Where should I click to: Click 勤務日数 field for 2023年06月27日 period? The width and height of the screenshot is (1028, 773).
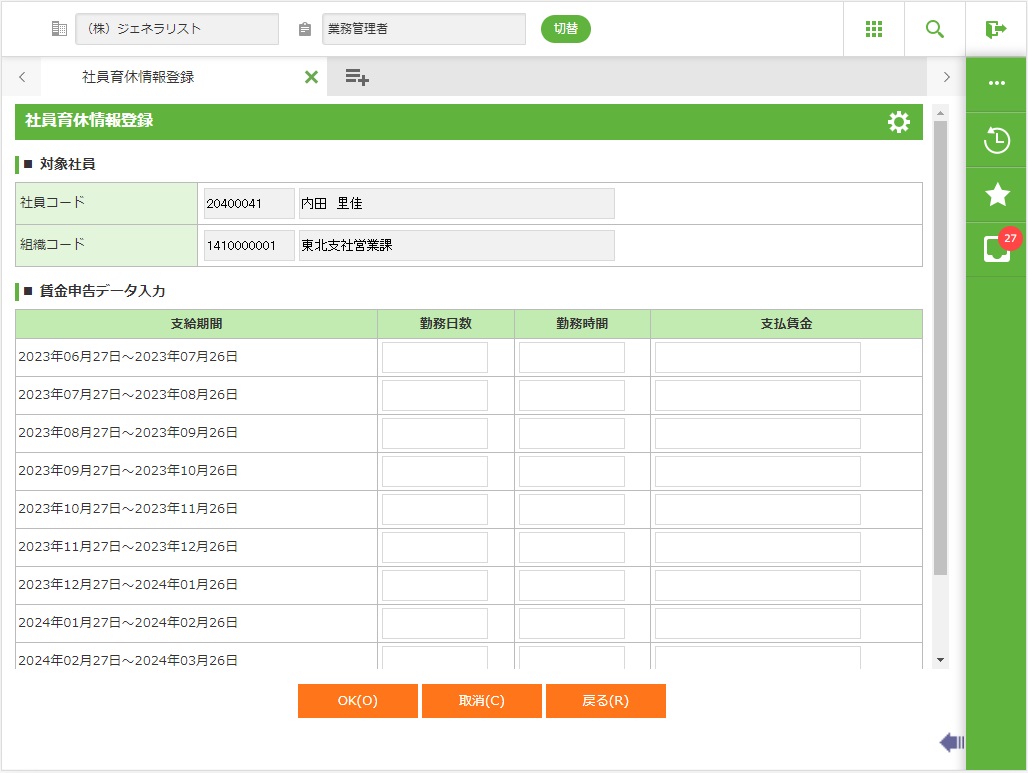click(435, 357)
